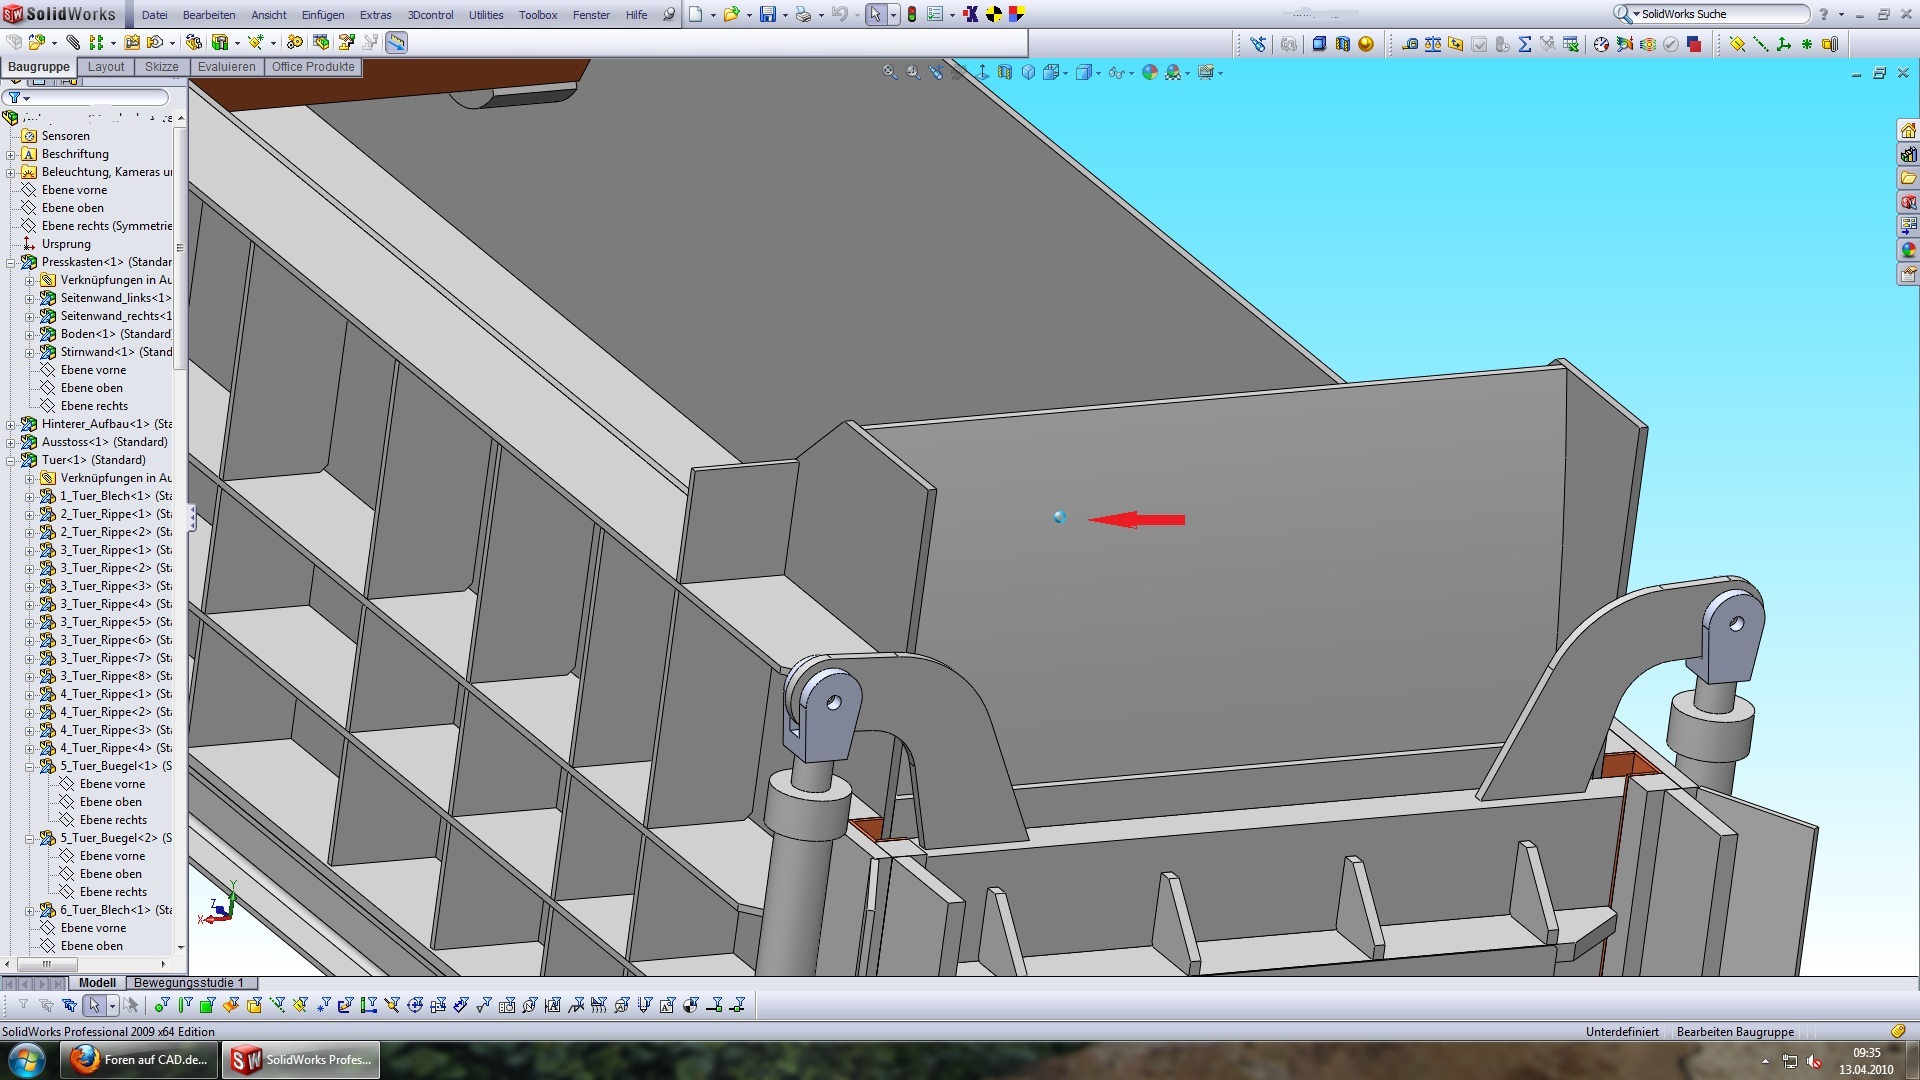Click the SolidWorks Suche search field

(x=1720, y=14)
